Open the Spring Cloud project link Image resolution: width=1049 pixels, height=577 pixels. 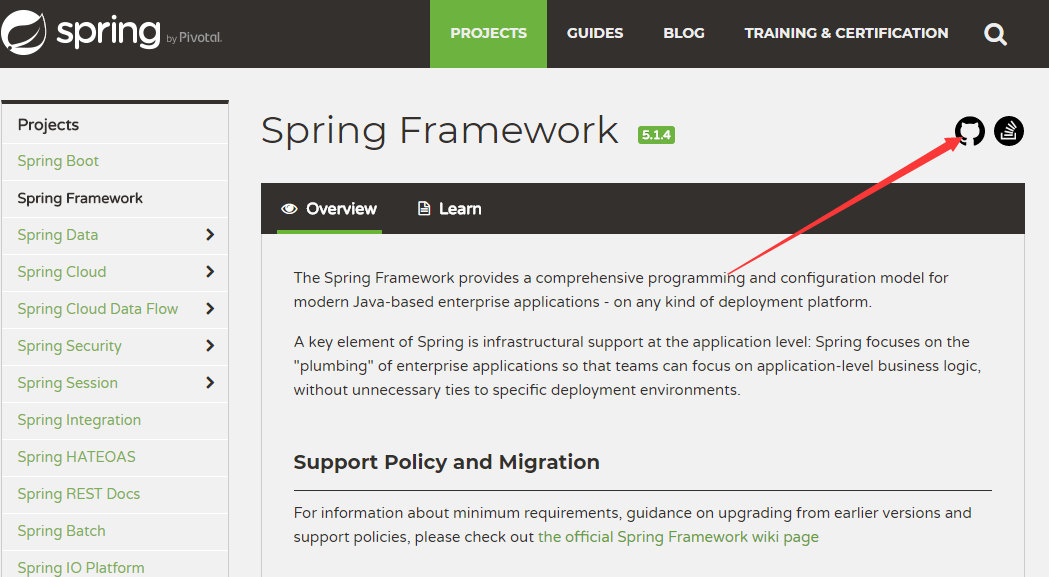click(x=62, y=272)
